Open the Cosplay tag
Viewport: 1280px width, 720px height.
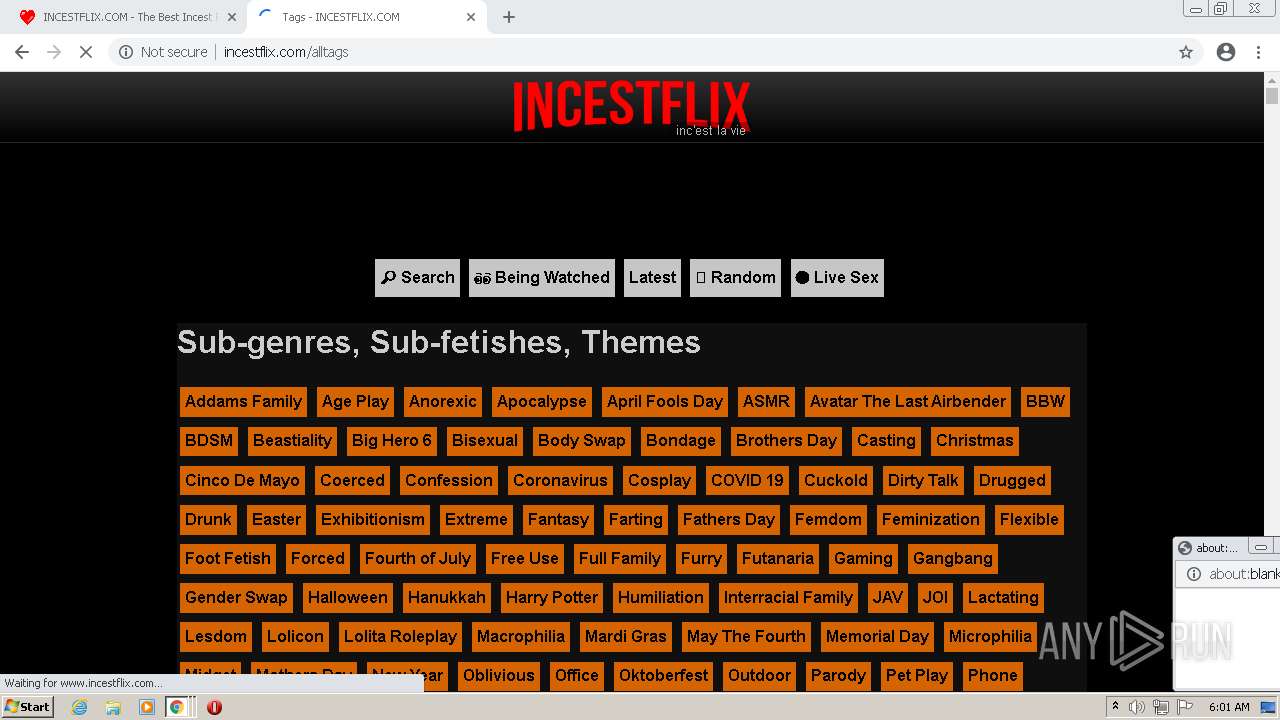(x=659, y=481)
